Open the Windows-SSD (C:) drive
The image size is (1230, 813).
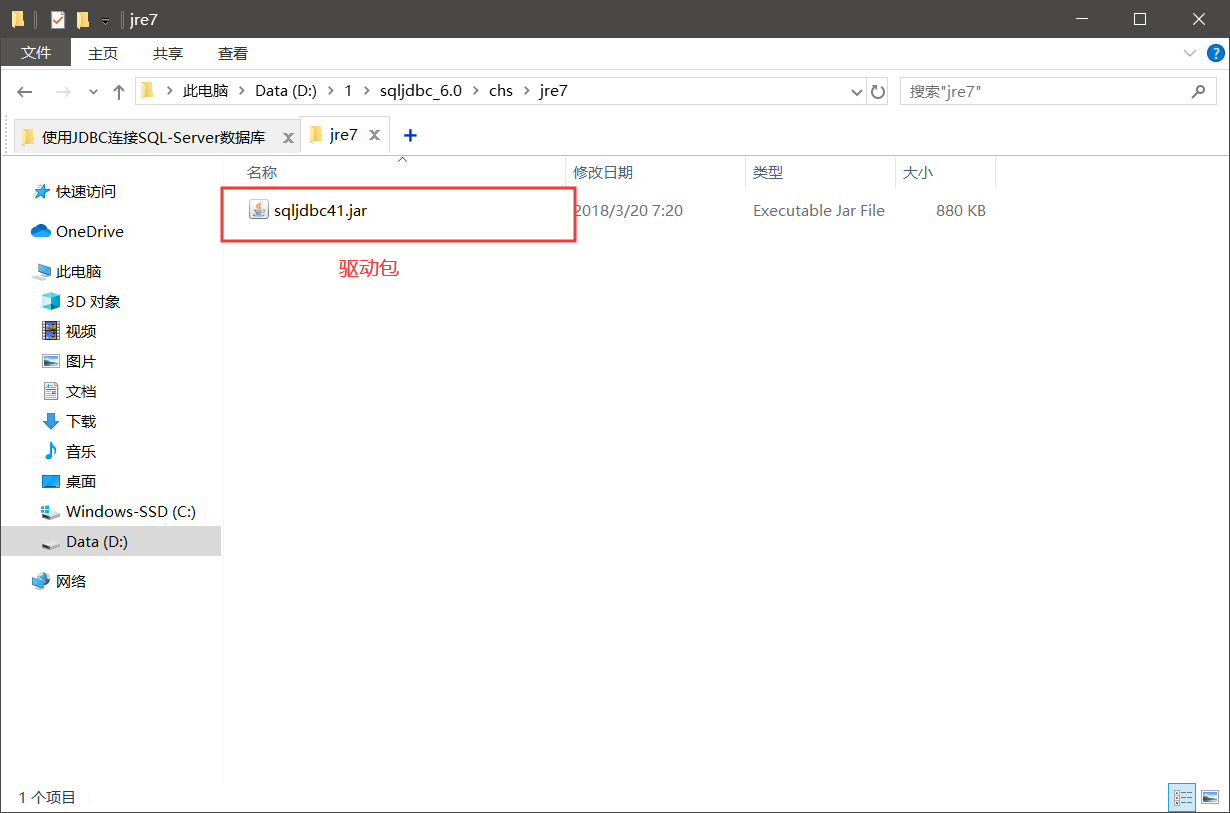pos(131,511)
